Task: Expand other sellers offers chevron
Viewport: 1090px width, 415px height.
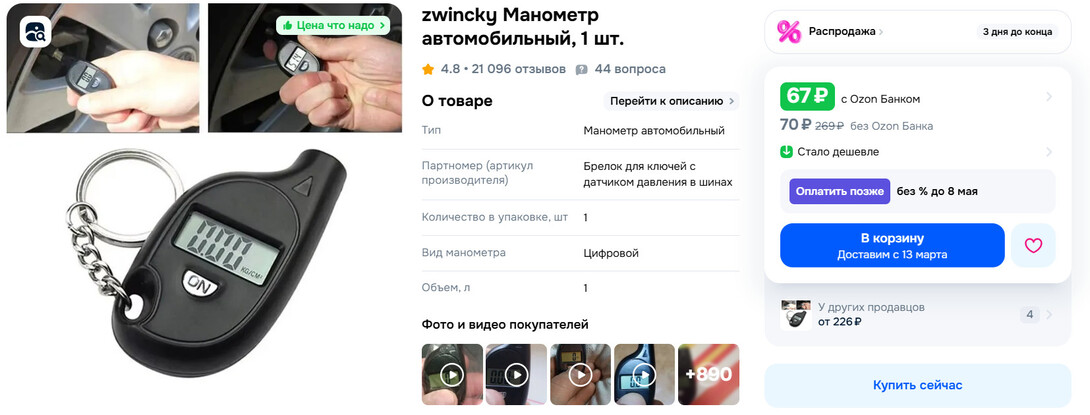Action: coord(1049,315)
